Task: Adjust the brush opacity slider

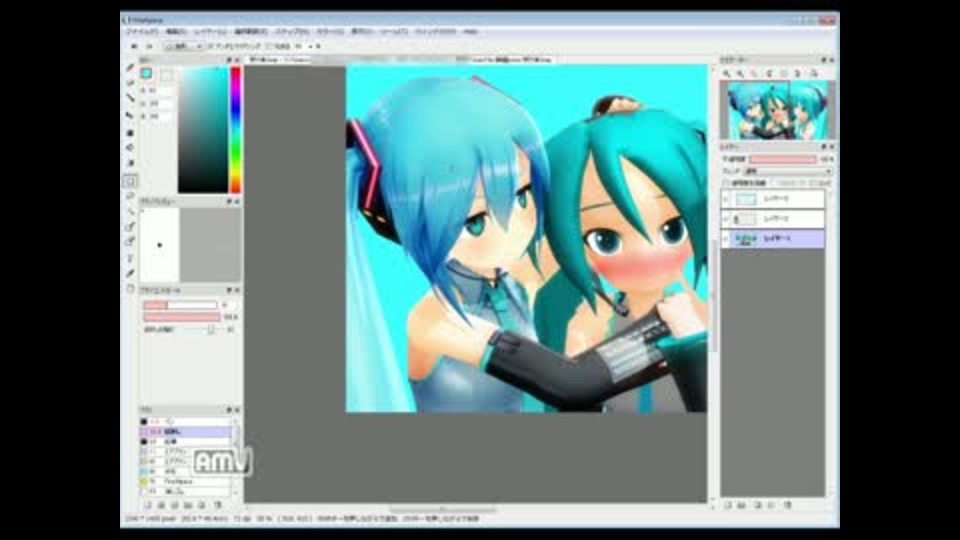Action: [181, 317]
